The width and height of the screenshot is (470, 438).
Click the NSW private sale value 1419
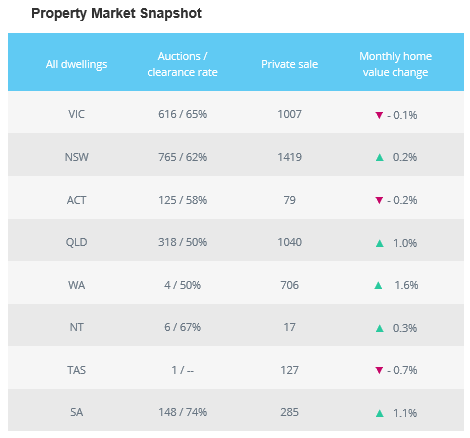[289, 157]
